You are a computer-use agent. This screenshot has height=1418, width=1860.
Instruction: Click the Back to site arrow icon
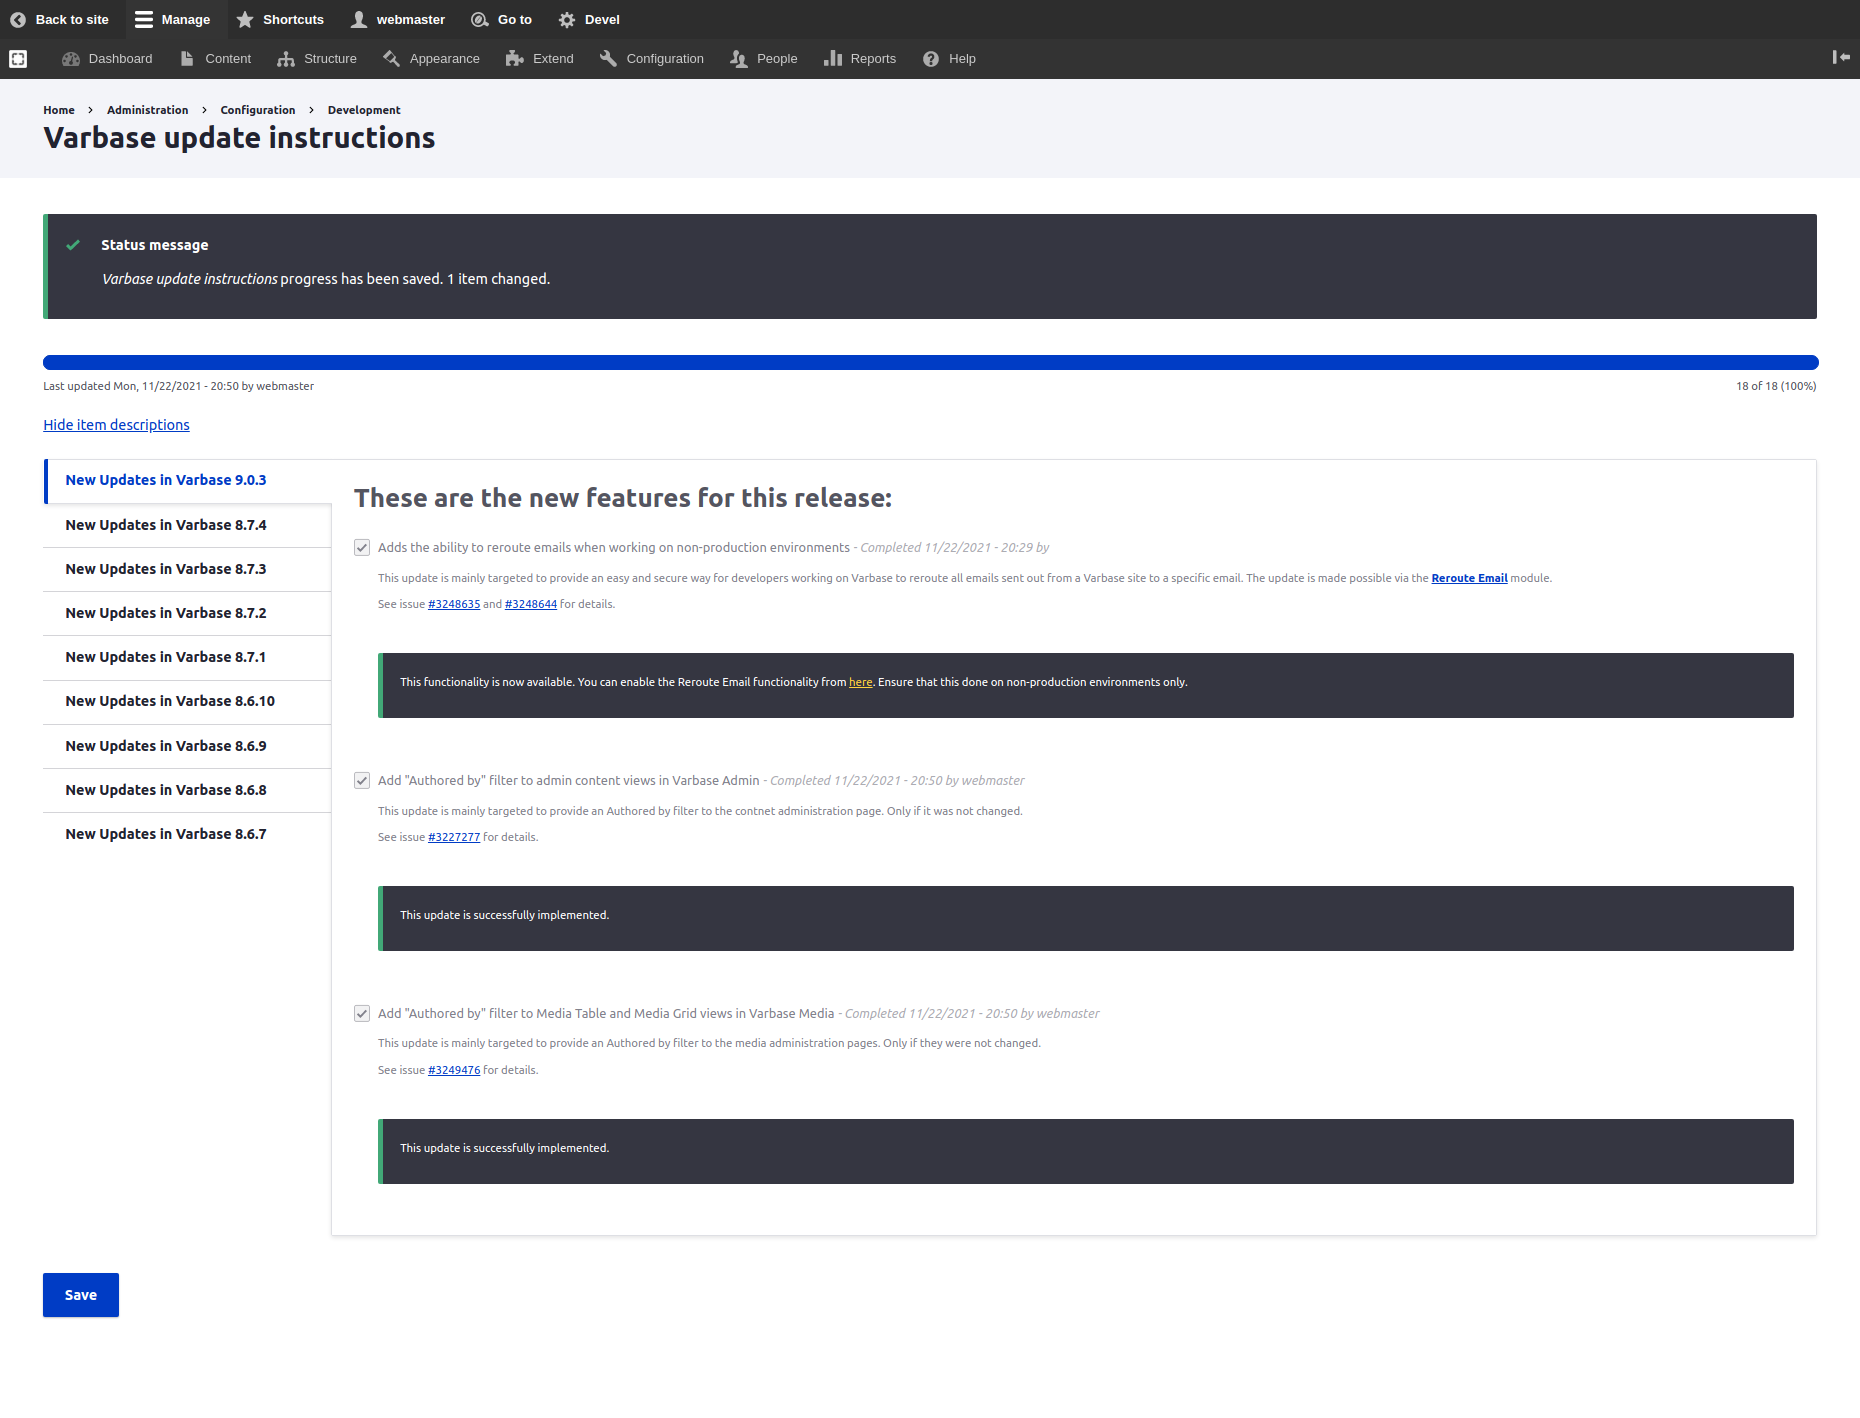(18, 20)
